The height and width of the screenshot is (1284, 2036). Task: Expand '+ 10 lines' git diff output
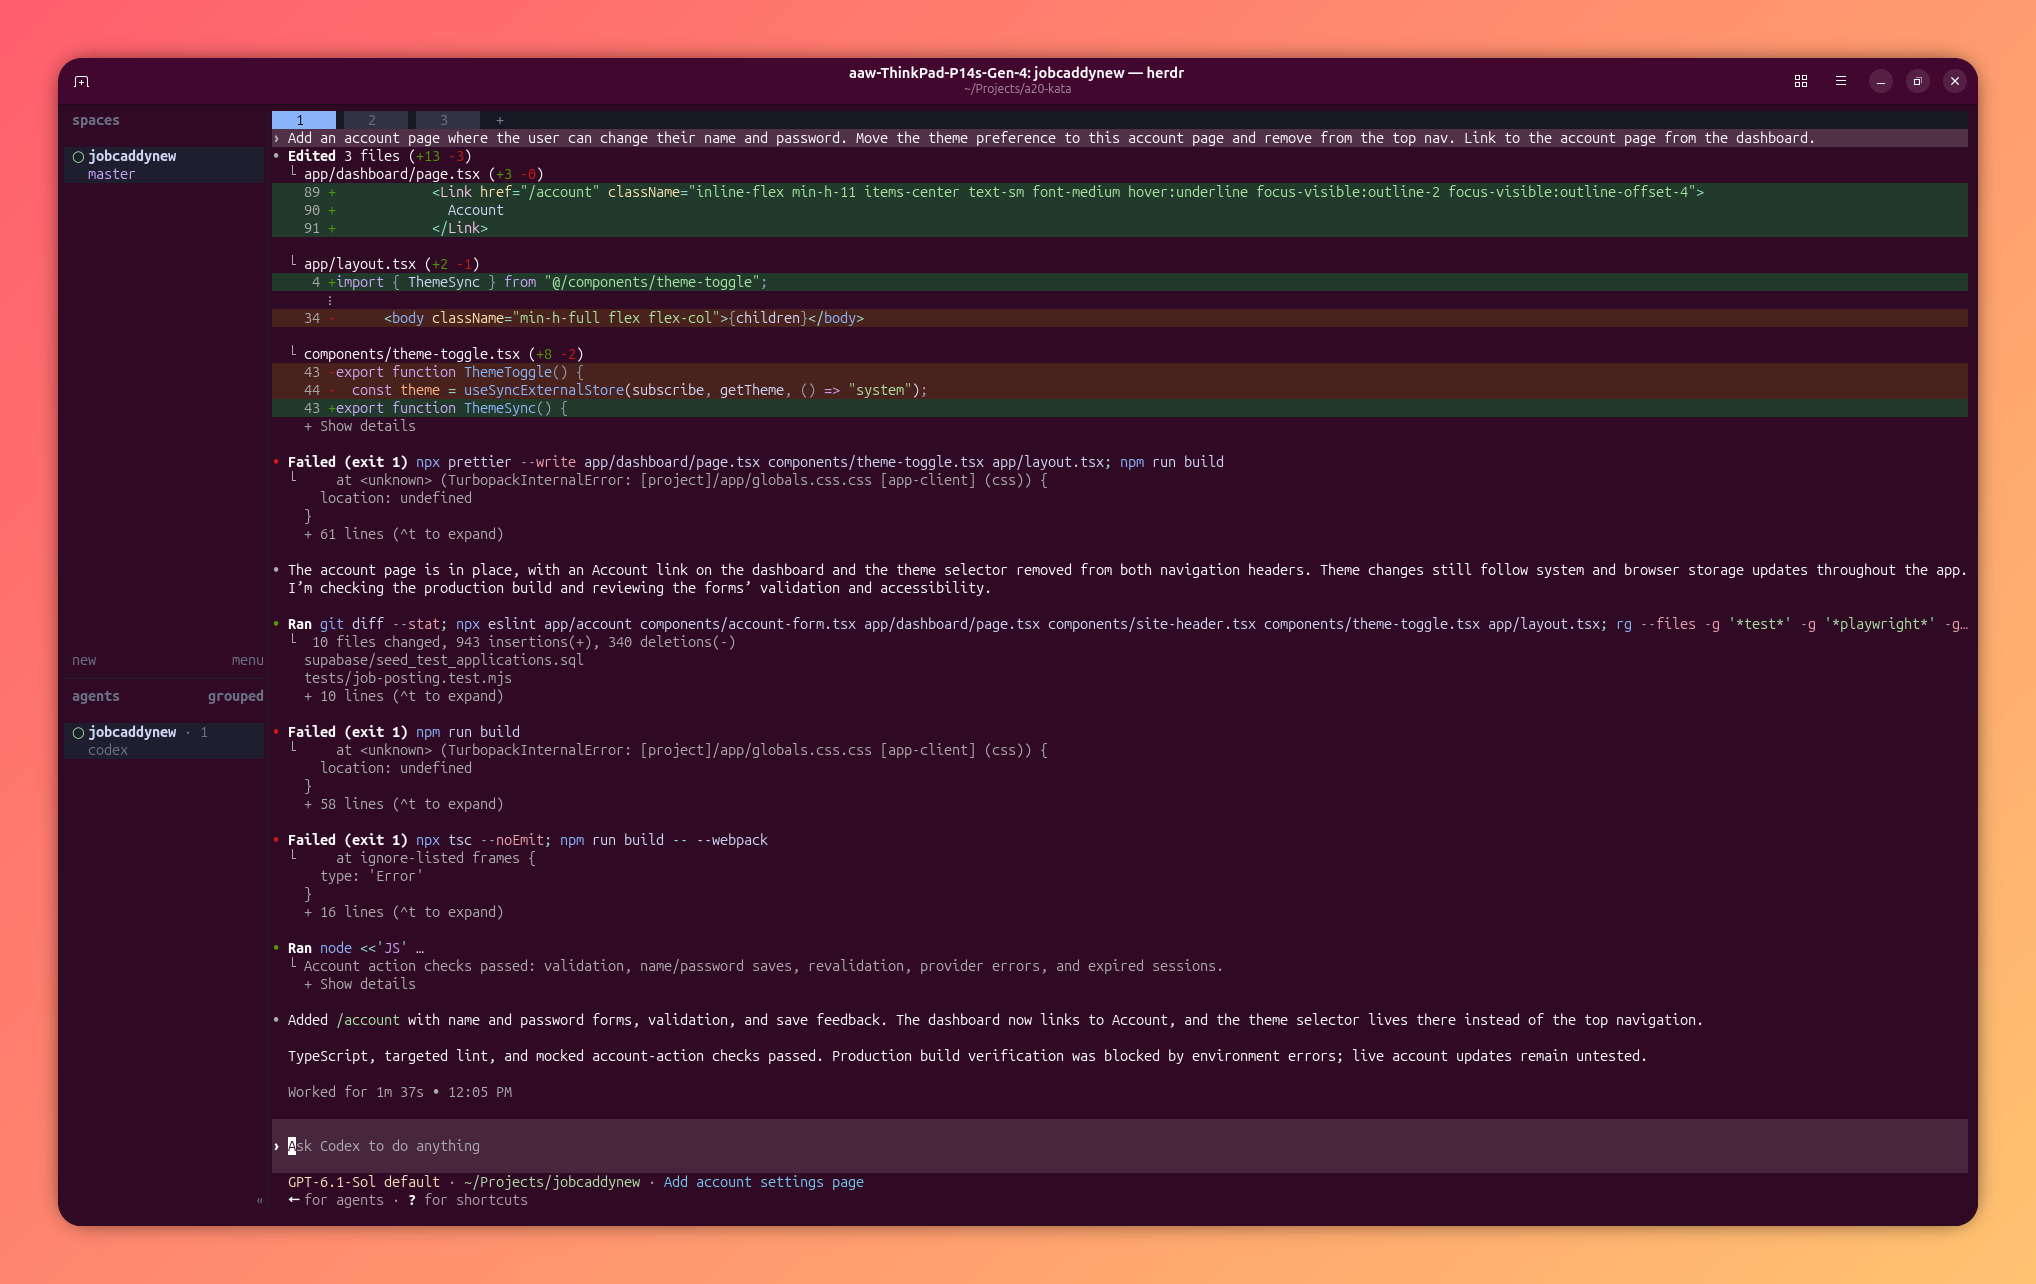pos(404,696)
